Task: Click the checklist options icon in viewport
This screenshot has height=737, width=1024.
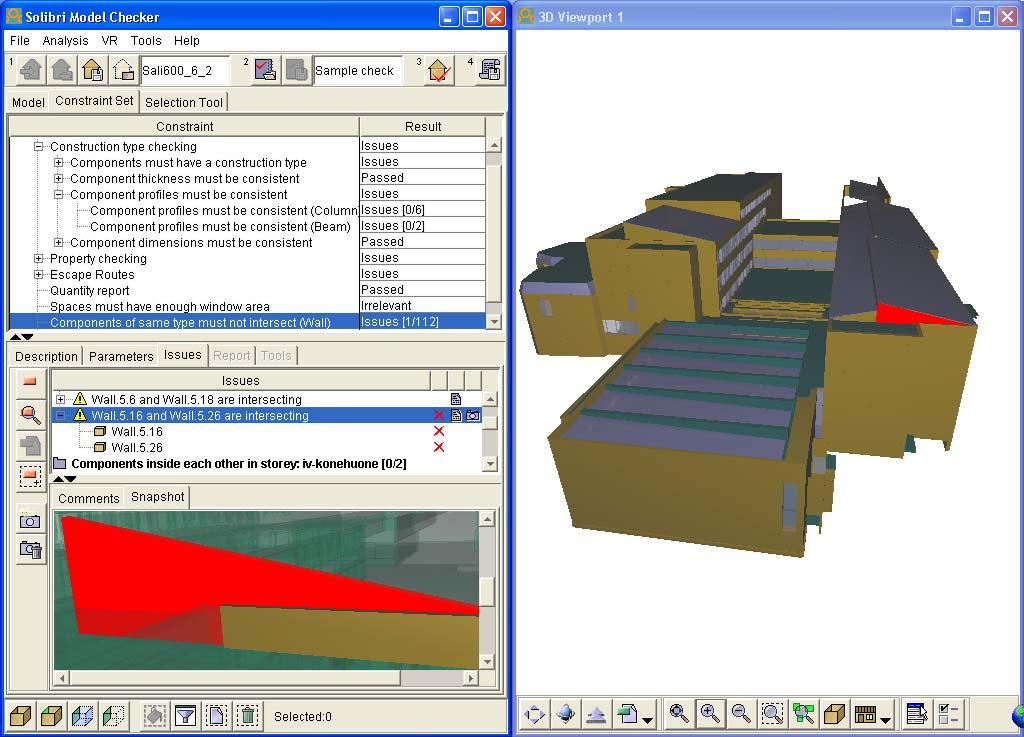Action: (948, 713)
